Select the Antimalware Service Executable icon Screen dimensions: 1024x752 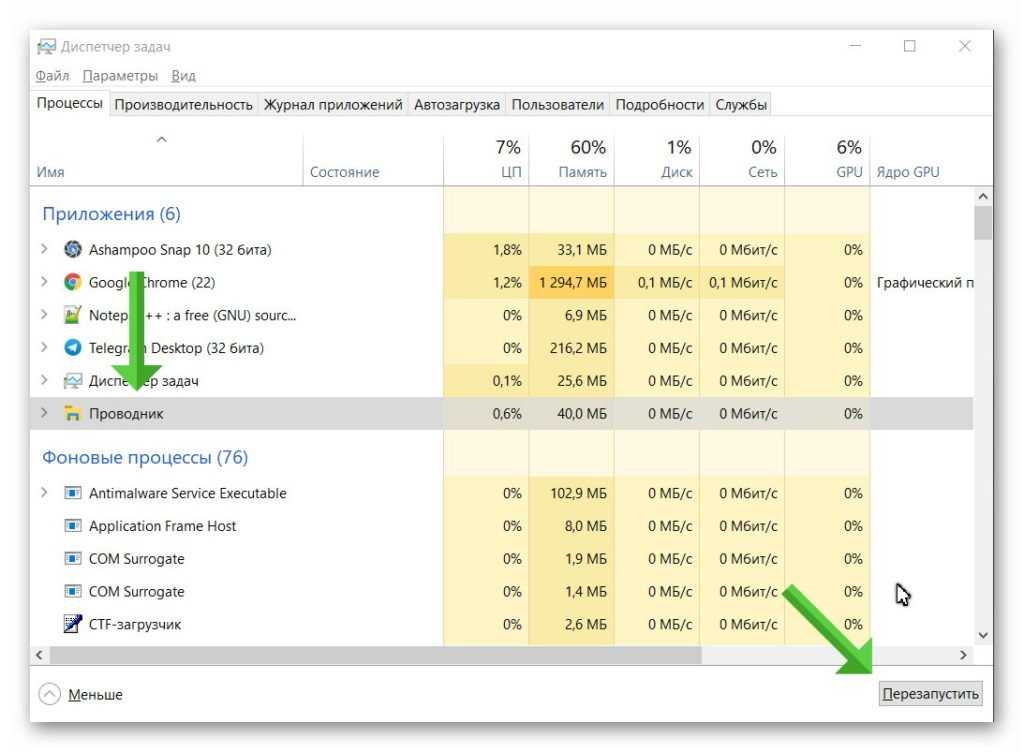(x=72, y=493)
